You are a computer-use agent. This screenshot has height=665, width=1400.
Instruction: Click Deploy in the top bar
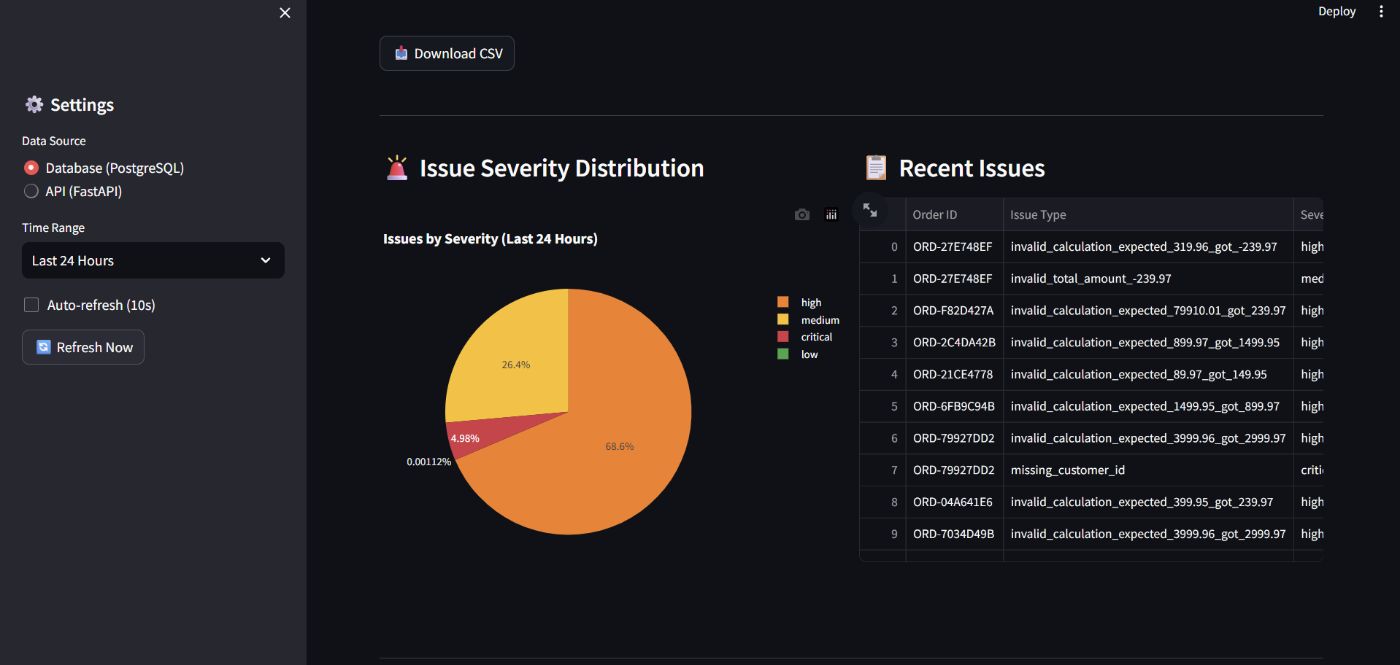(x=1337, y=11)
